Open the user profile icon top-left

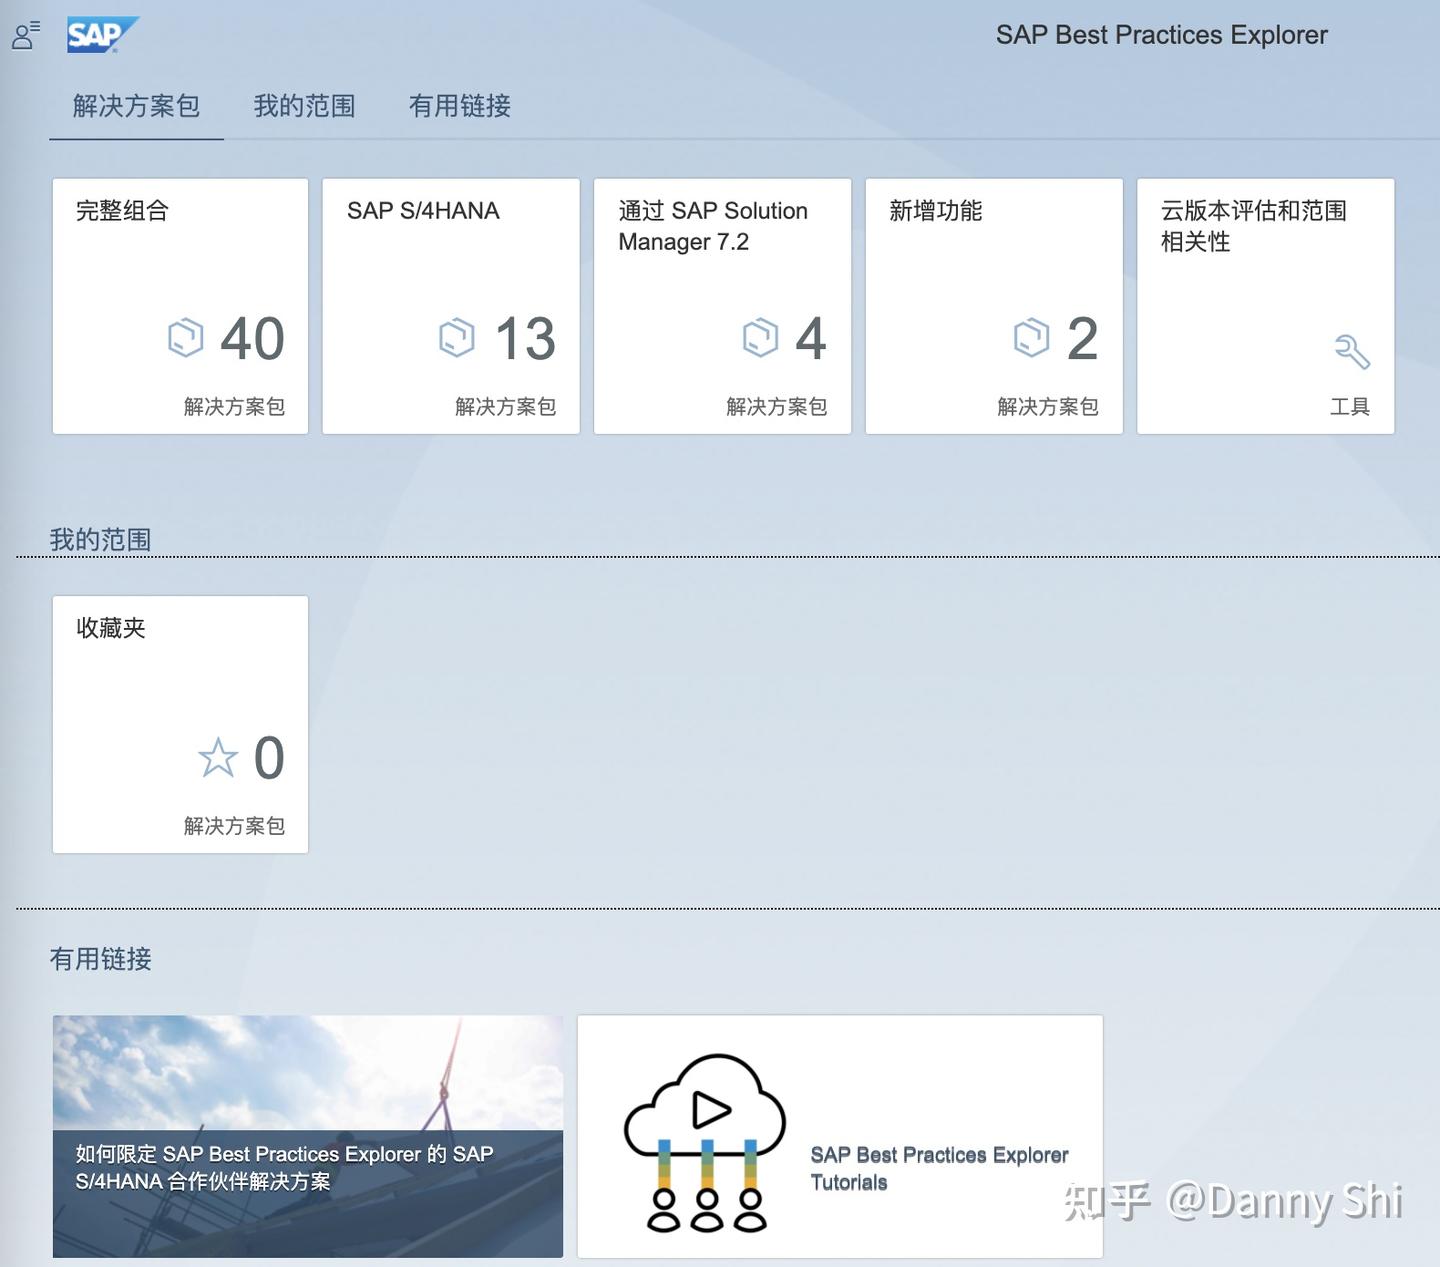[22, 35]
